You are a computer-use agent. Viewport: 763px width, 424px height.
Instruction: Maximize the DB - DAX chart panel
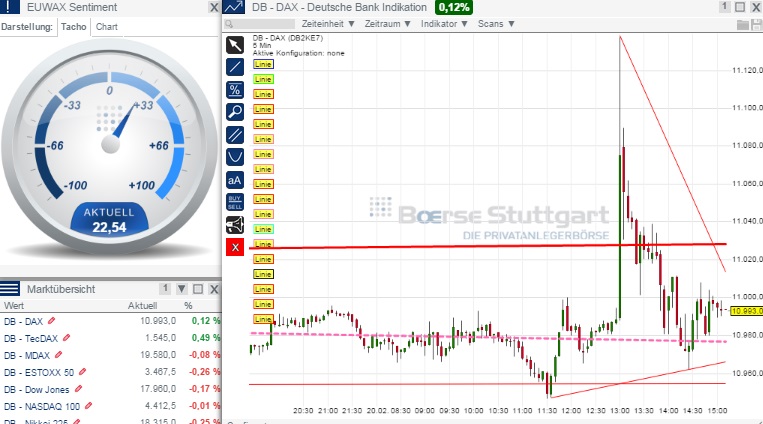pos(740,7)
